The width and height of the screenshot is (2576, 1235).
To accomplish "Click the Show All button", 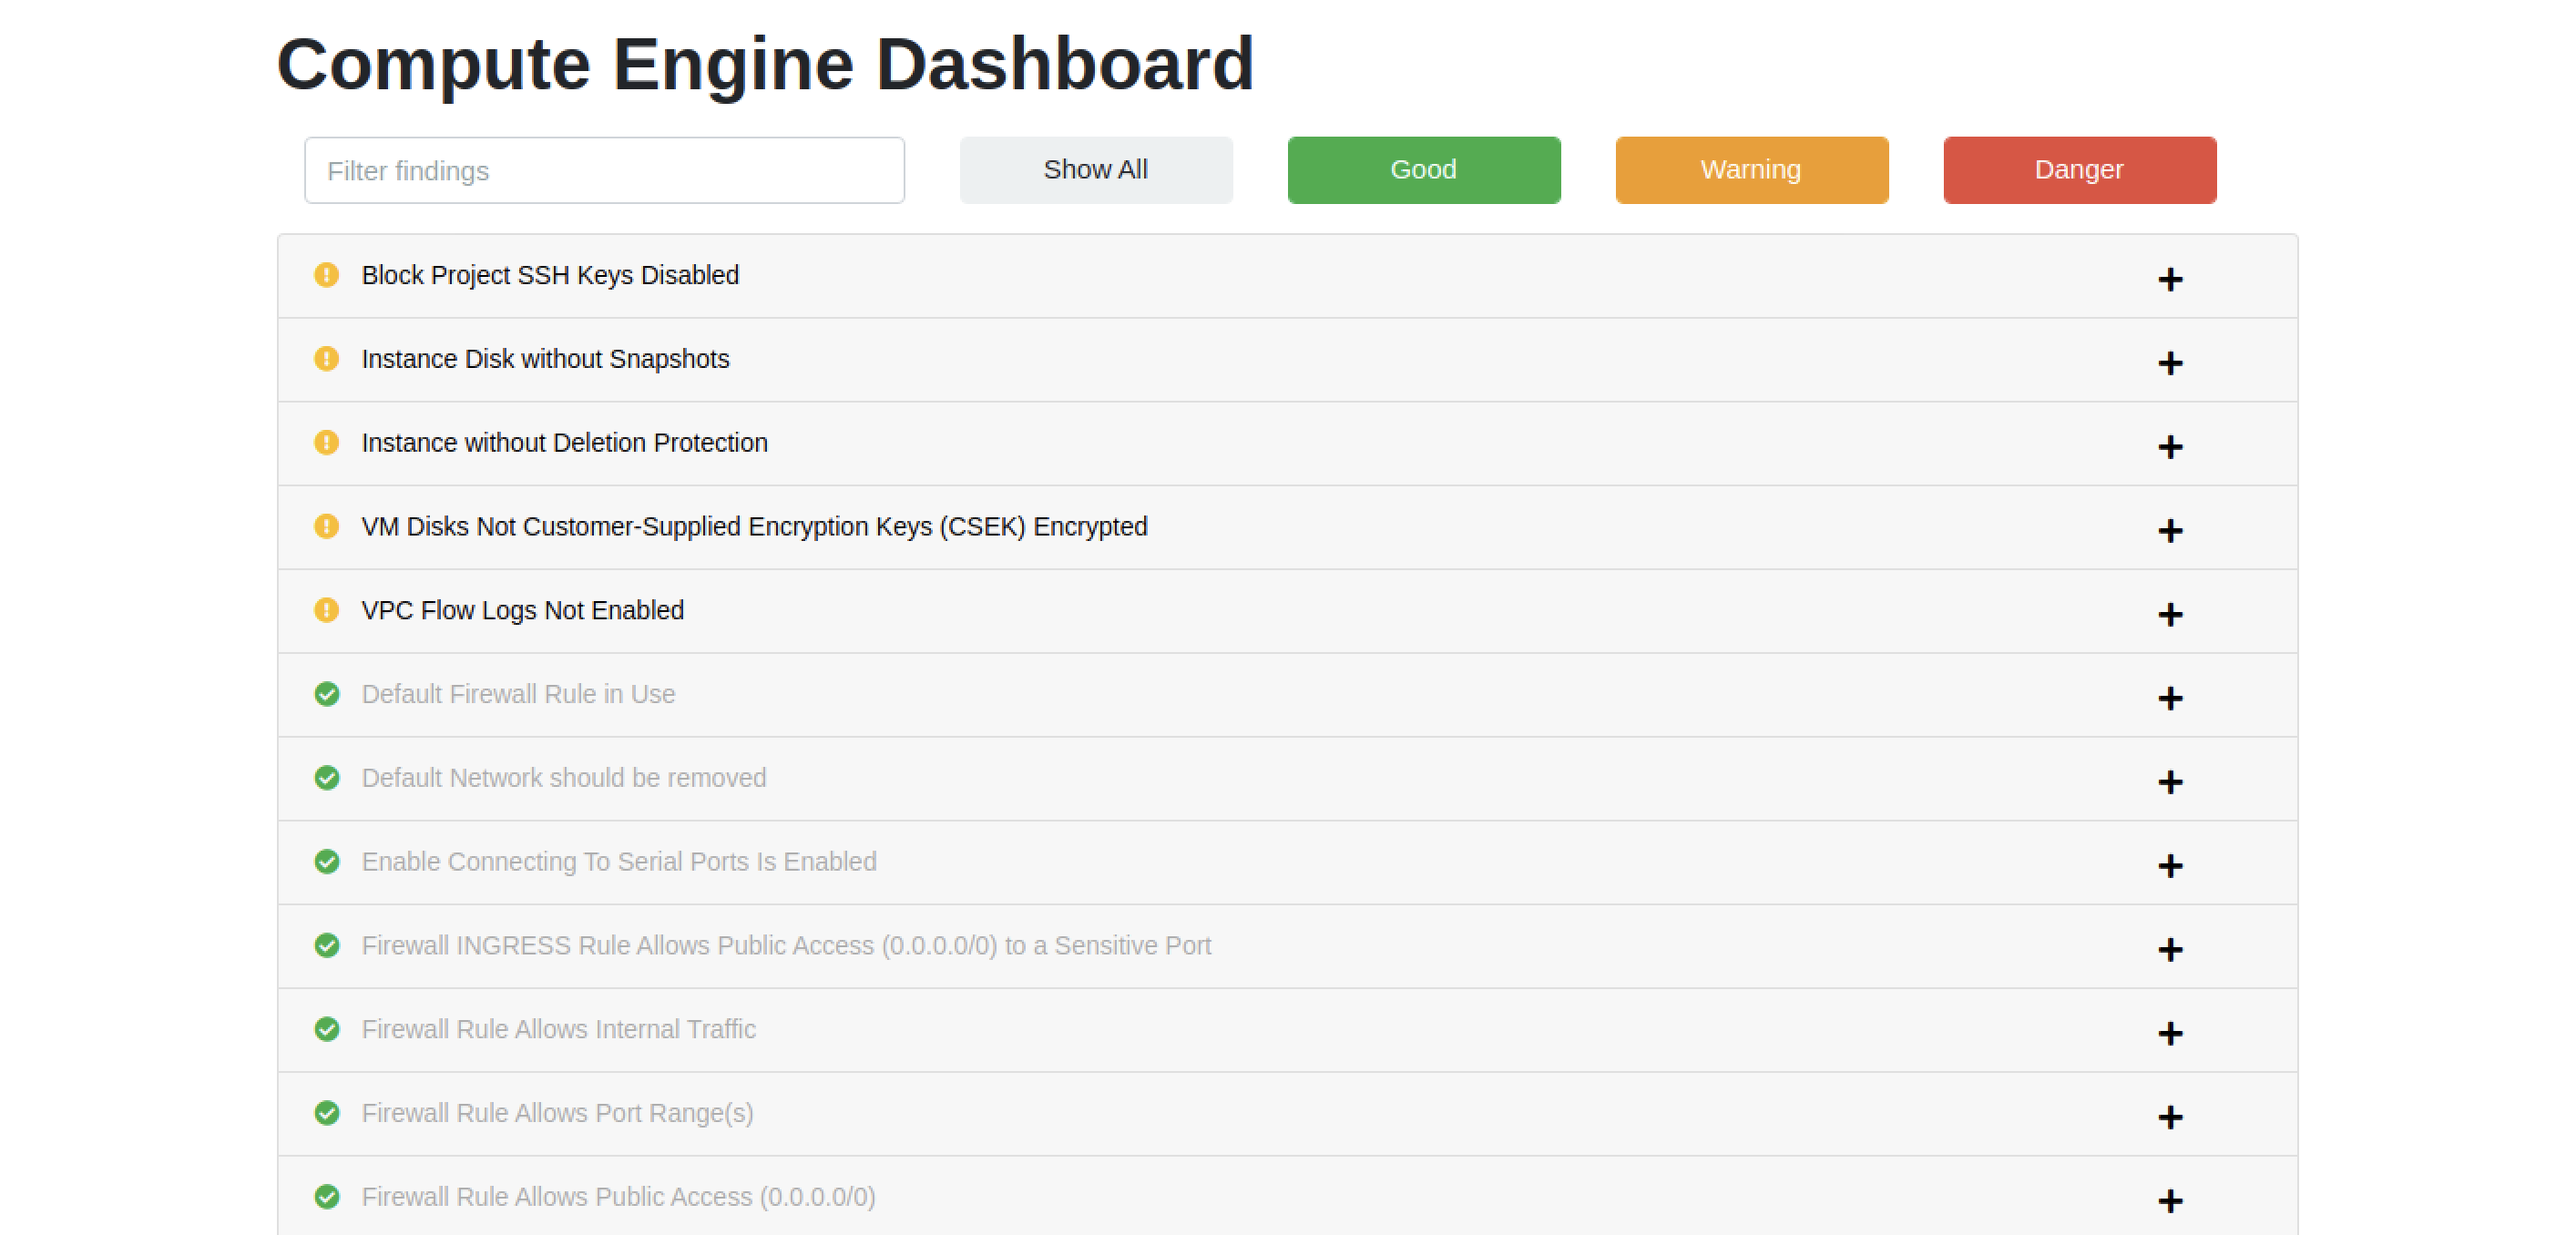I will [x=1095, y=169].
